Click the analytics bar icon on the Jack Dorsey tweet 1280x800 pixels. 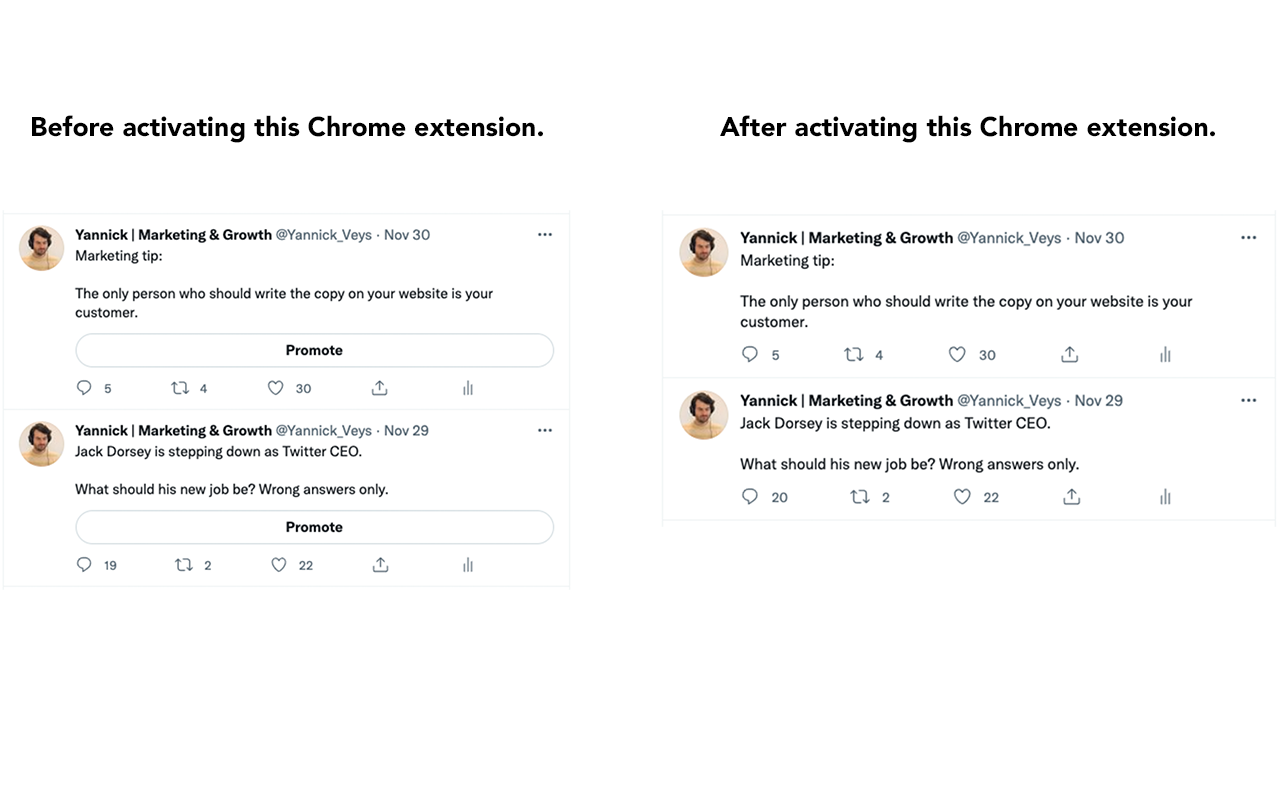pos(467,564)
